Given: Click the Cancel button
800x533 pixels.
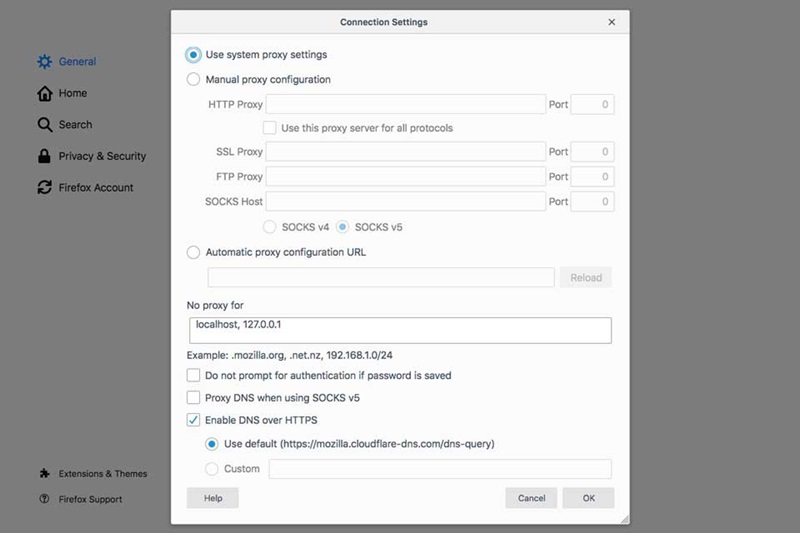Looking at the screenshot, I should click(x=531, y=498).
